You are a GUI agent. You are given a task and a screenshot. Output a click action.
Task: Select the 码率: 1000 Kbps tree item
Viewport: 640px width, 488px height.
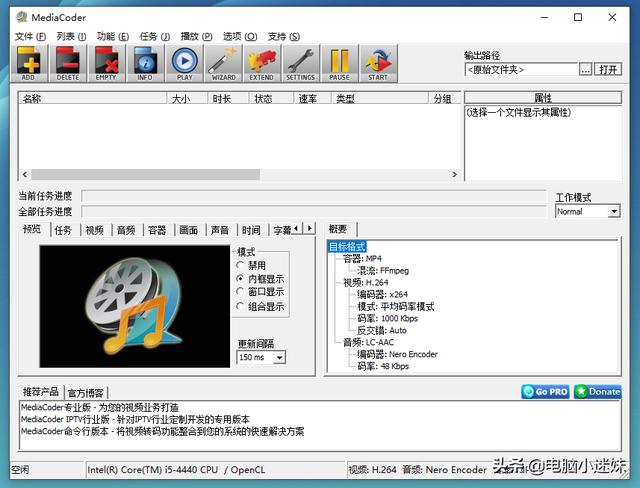pos(387,318)
